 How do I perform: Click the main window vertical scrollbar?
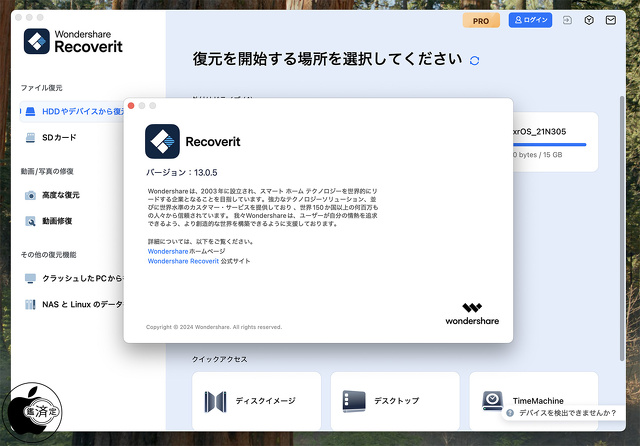pyautogui.click(x=622, y=229)
